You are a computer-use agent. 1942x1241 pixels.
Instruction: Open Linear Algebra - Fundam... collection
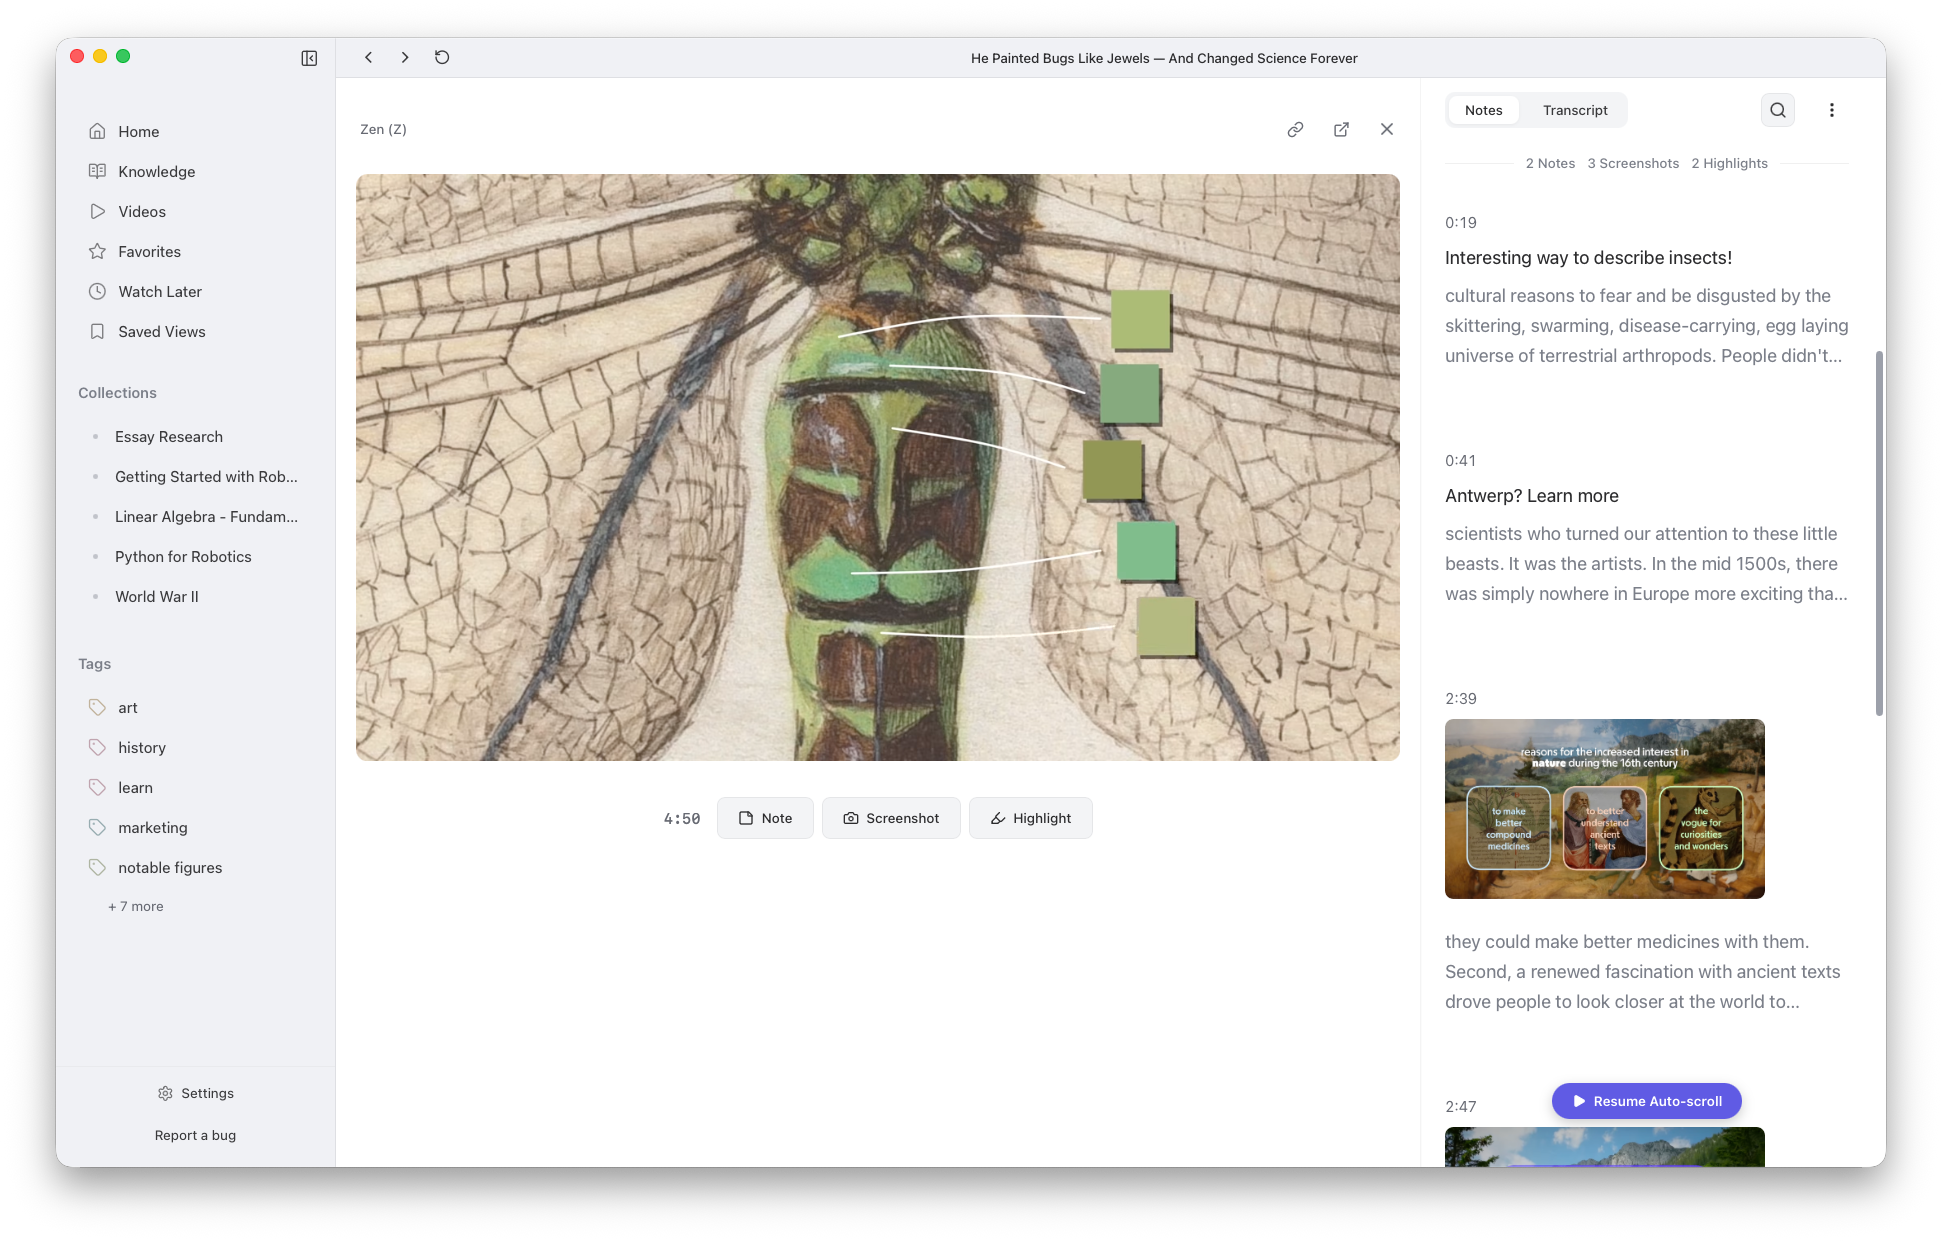click(206, 517)
